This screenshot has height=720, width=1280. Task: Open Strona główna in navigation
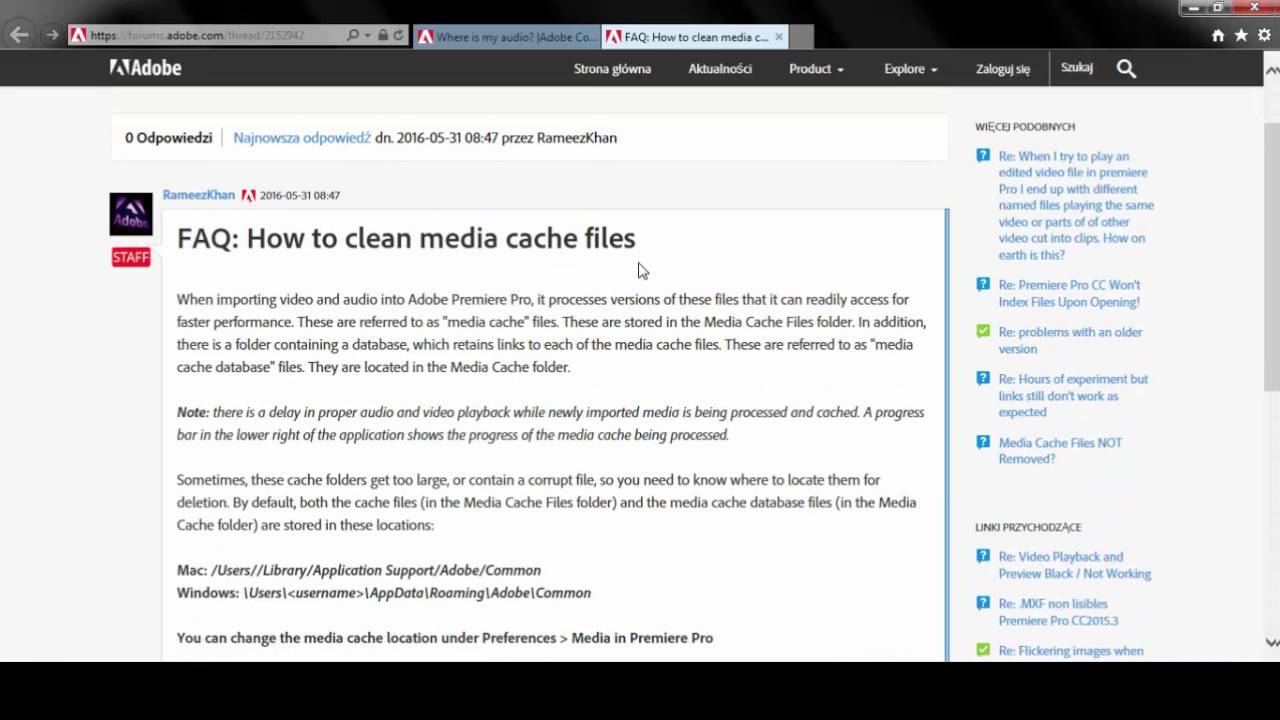tap(612, 69)
